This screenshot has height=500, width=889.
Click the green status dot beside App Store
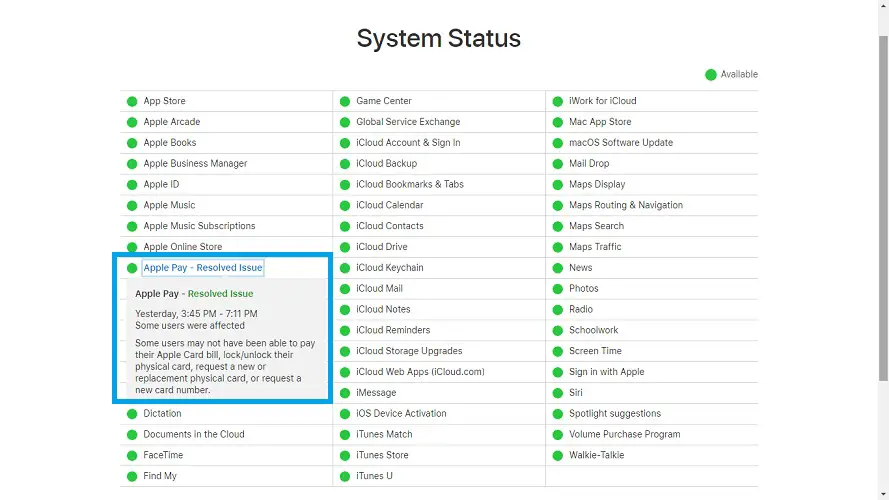coord(132,101)
